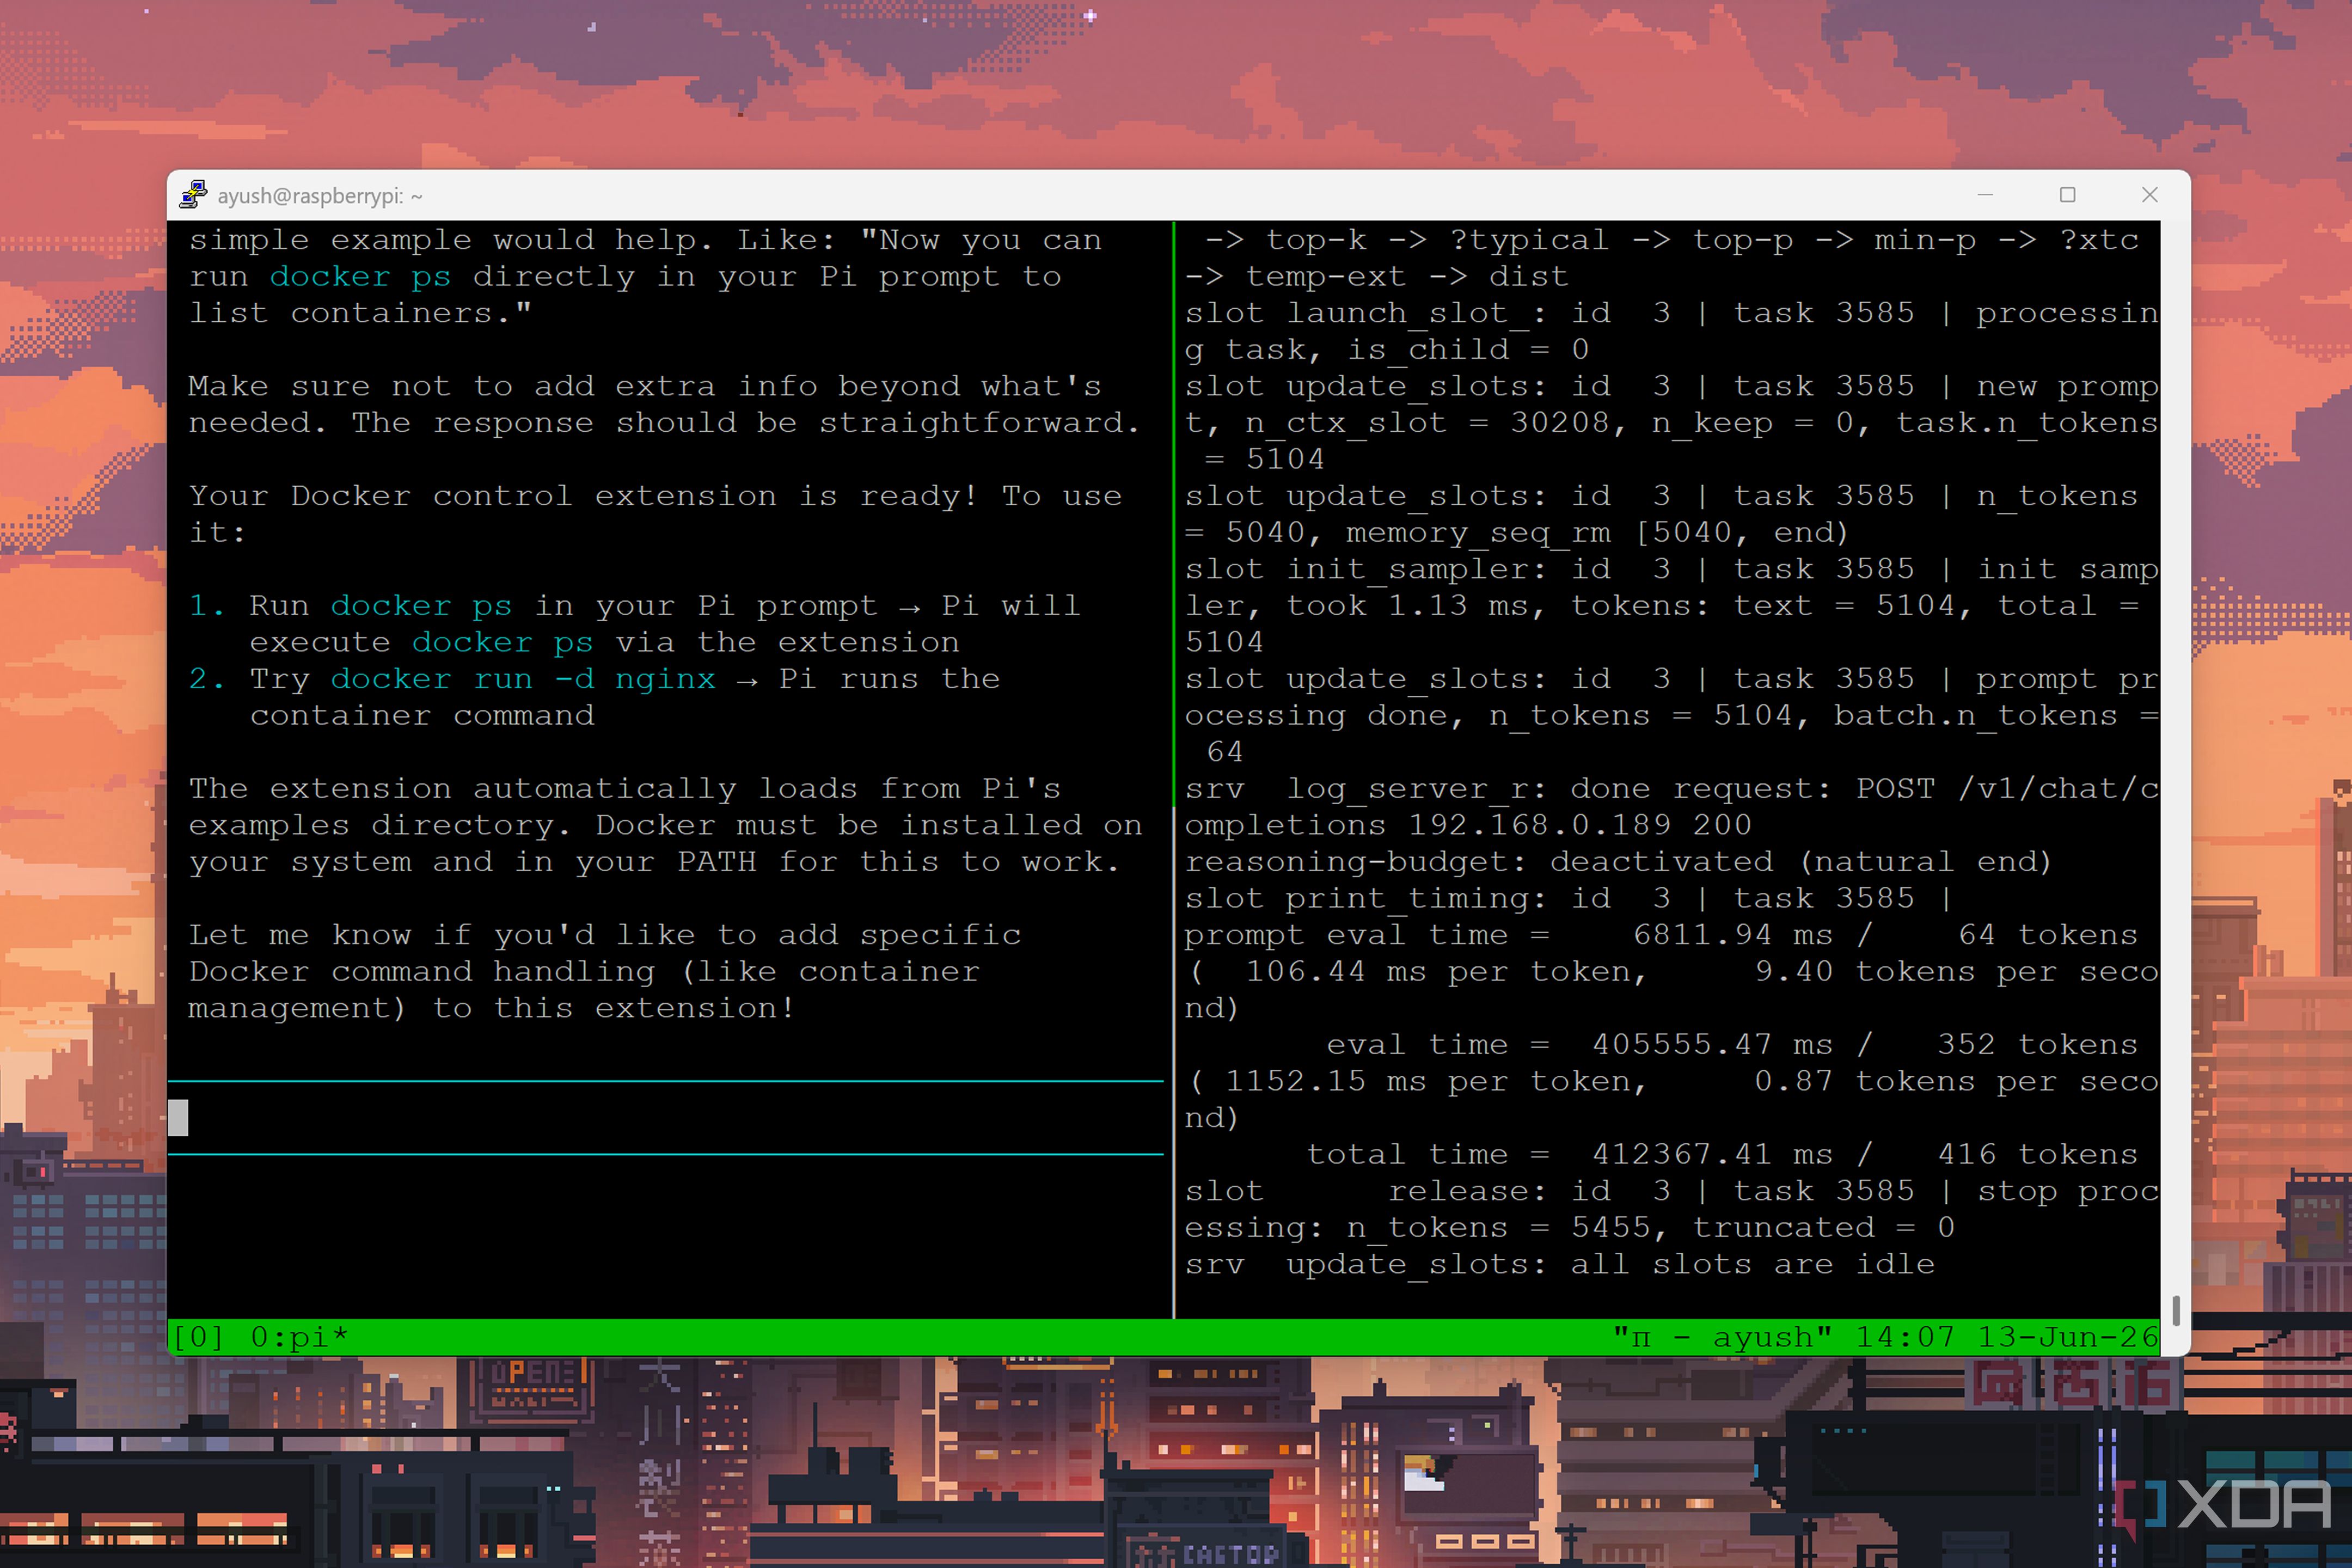Click the 14:07 time in status bar

[1904, 1337]
